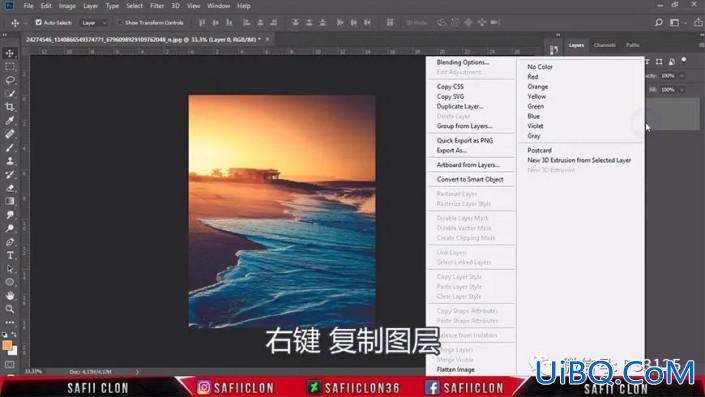The image size is (705, 397).
Task: Toggle the Auto-Select checkbox
Action: click(39, 22)
